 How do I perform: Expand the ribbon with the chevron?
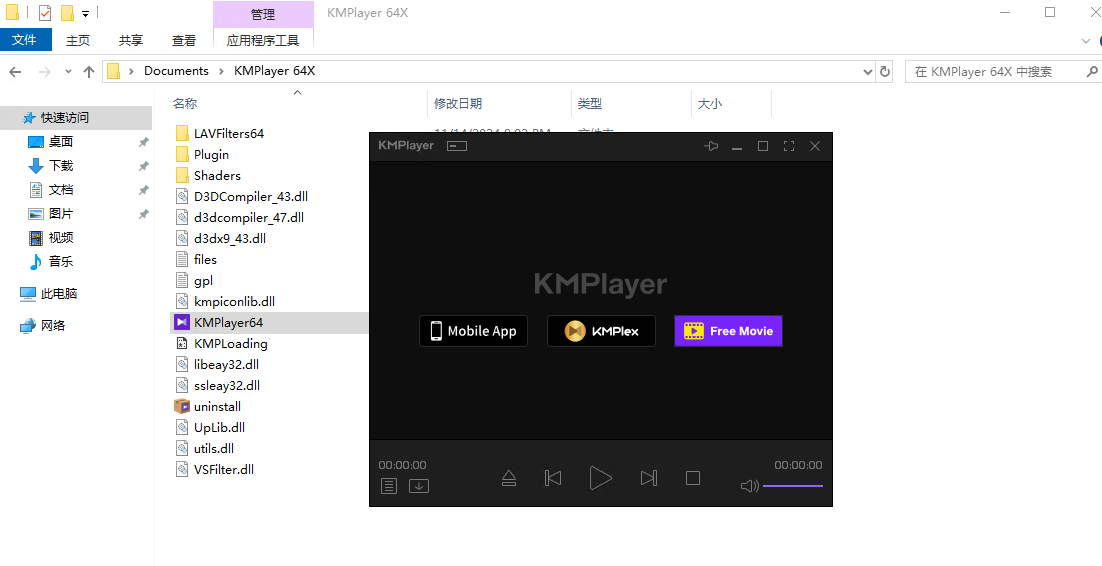[x=1086, y=41]
